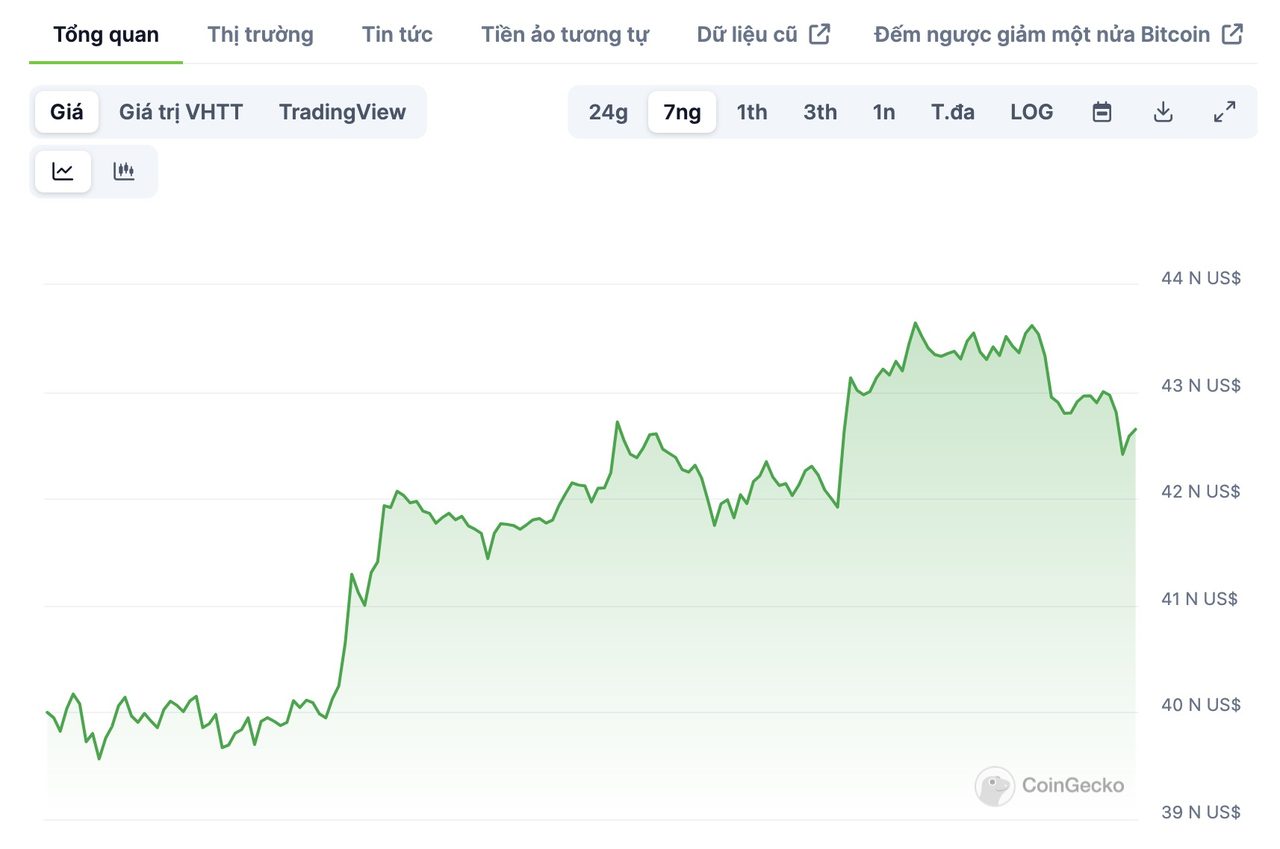
Task: Switch to TradingView chart
Action: [x=342, y=112]
